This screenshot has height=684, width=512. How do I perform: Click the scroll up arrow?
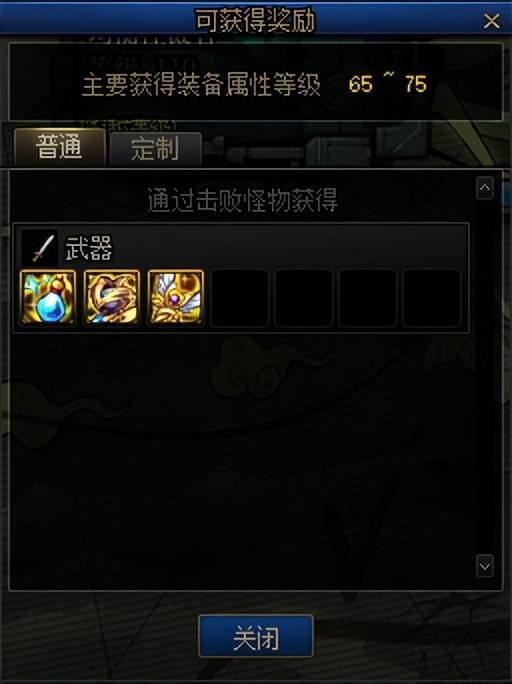485,188
